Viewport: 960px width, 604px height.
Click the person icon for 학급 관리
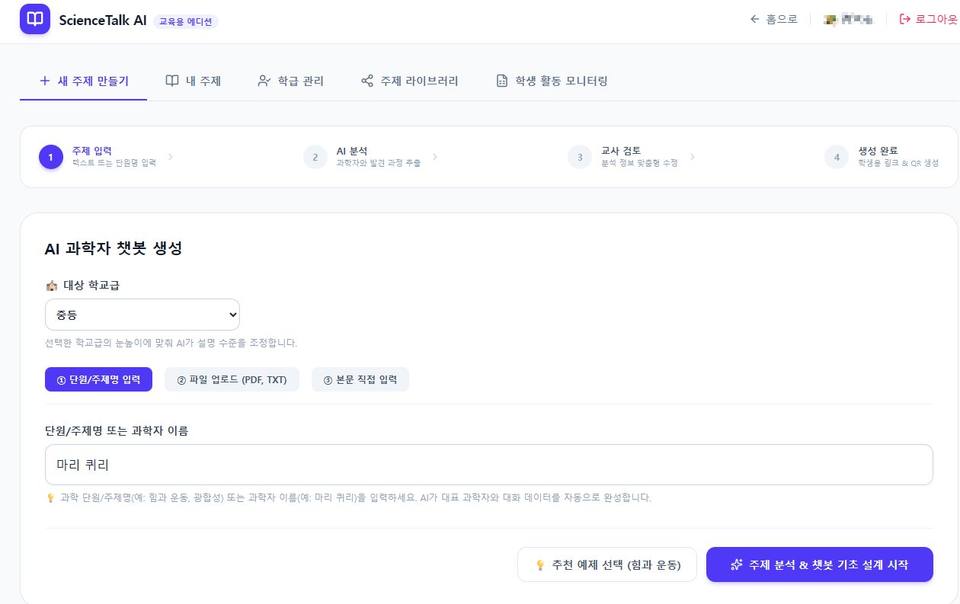pyautogui.click(x=264, y=81)
